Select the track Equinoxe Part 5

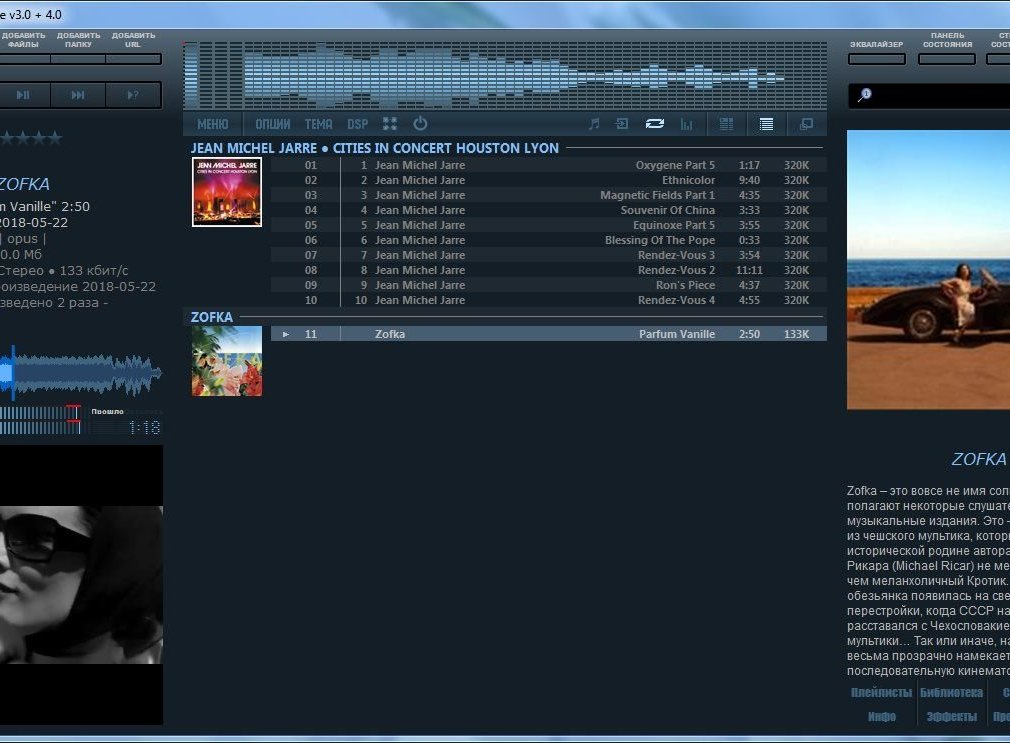[549, 225]
